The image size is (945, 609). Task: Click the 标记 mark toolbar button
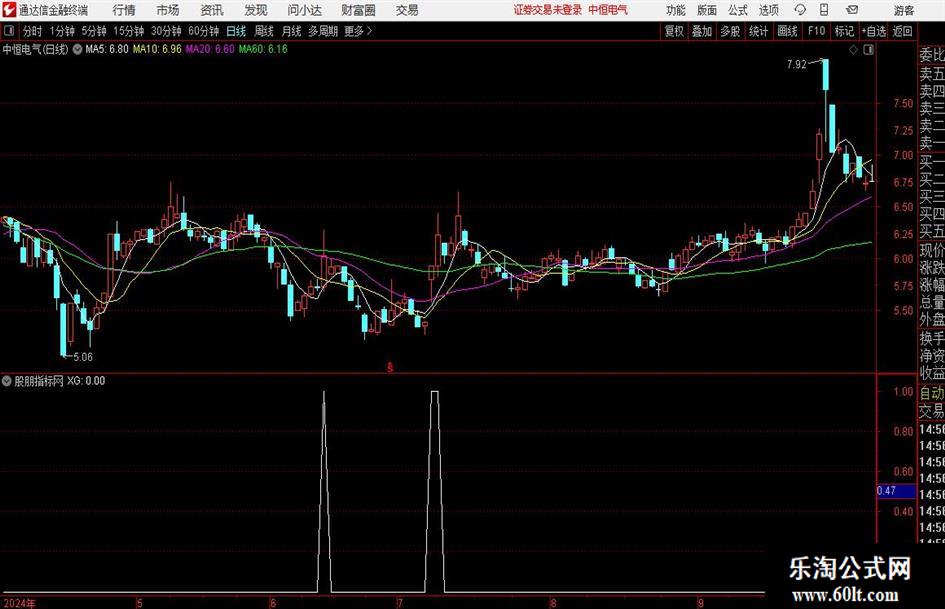click(844, 31)
